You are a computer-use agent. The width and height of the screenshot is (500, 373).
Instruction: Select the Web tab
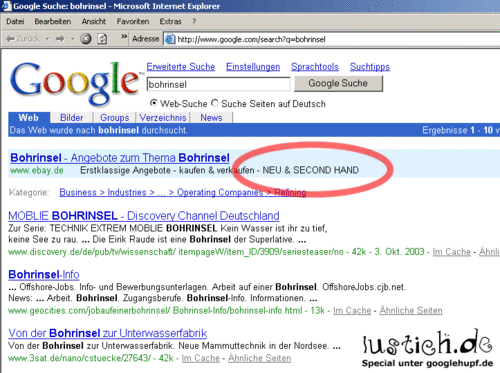click(x=29, y=118)
